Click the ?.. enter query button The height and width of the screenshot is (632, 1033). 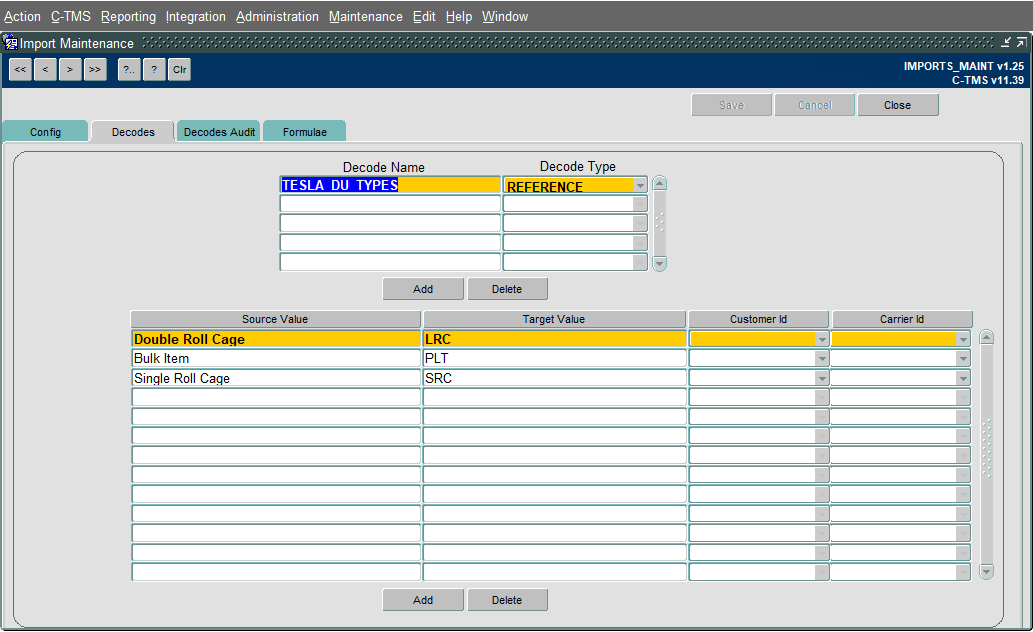click(129, 69)
